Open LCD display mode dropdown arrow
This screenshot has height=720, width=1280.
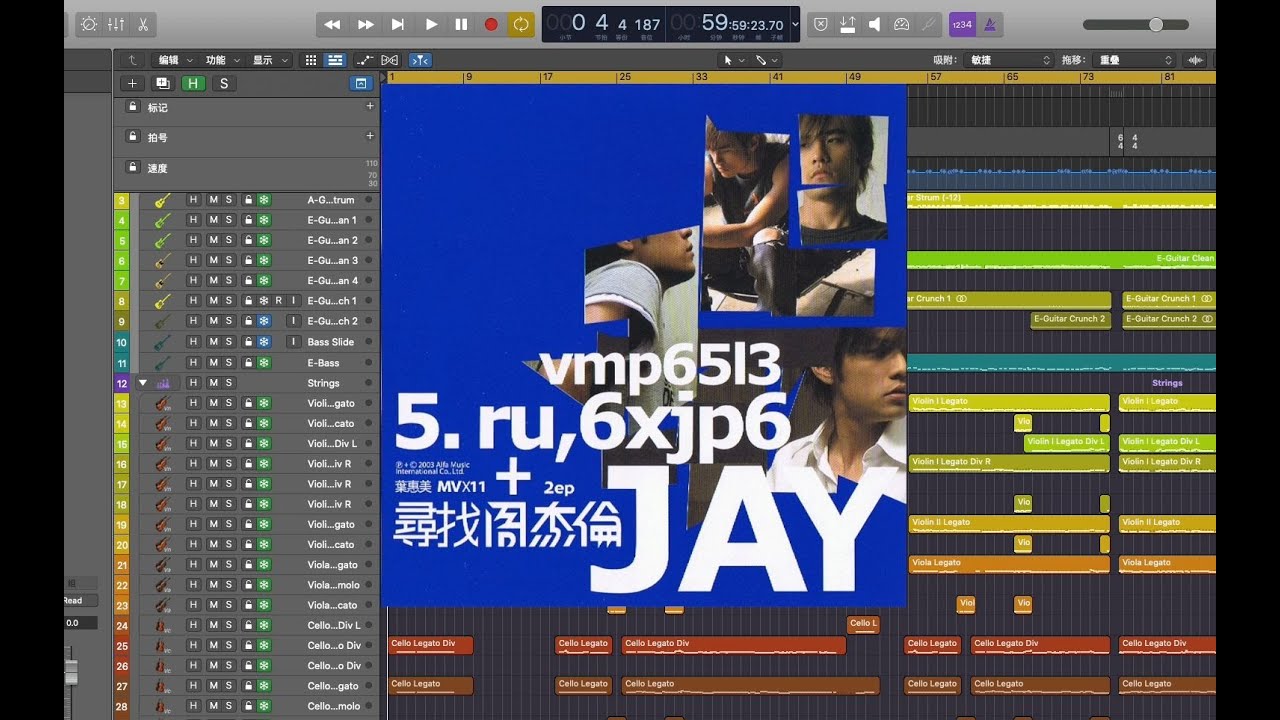(795, 24)
